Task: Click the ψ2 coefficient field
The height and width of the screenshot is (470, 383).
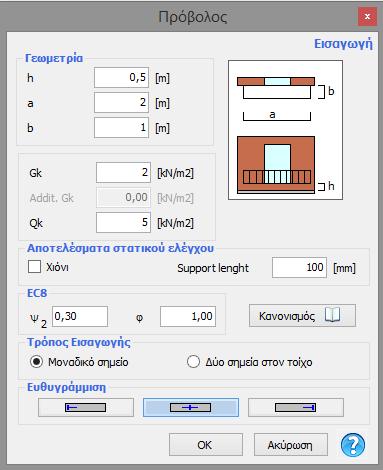Action: pyautogui.click(x=80, y=316)
